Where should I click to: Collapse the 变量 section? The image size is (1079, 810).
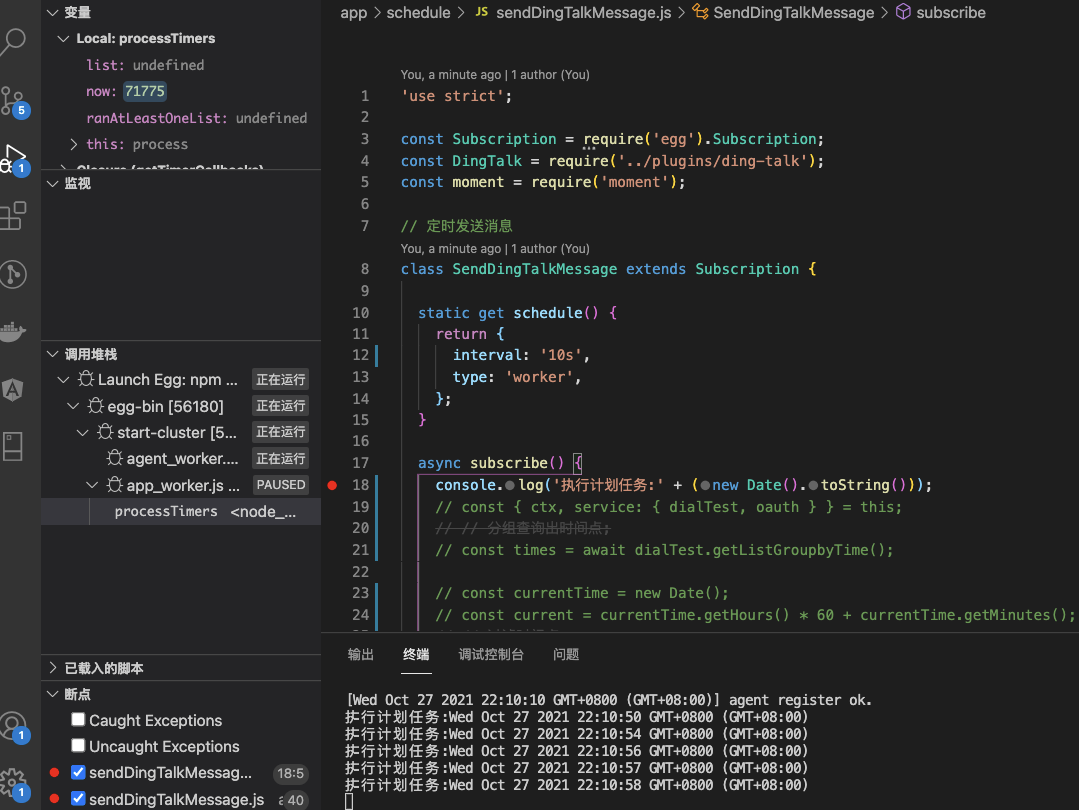click(x=53, y=12)
